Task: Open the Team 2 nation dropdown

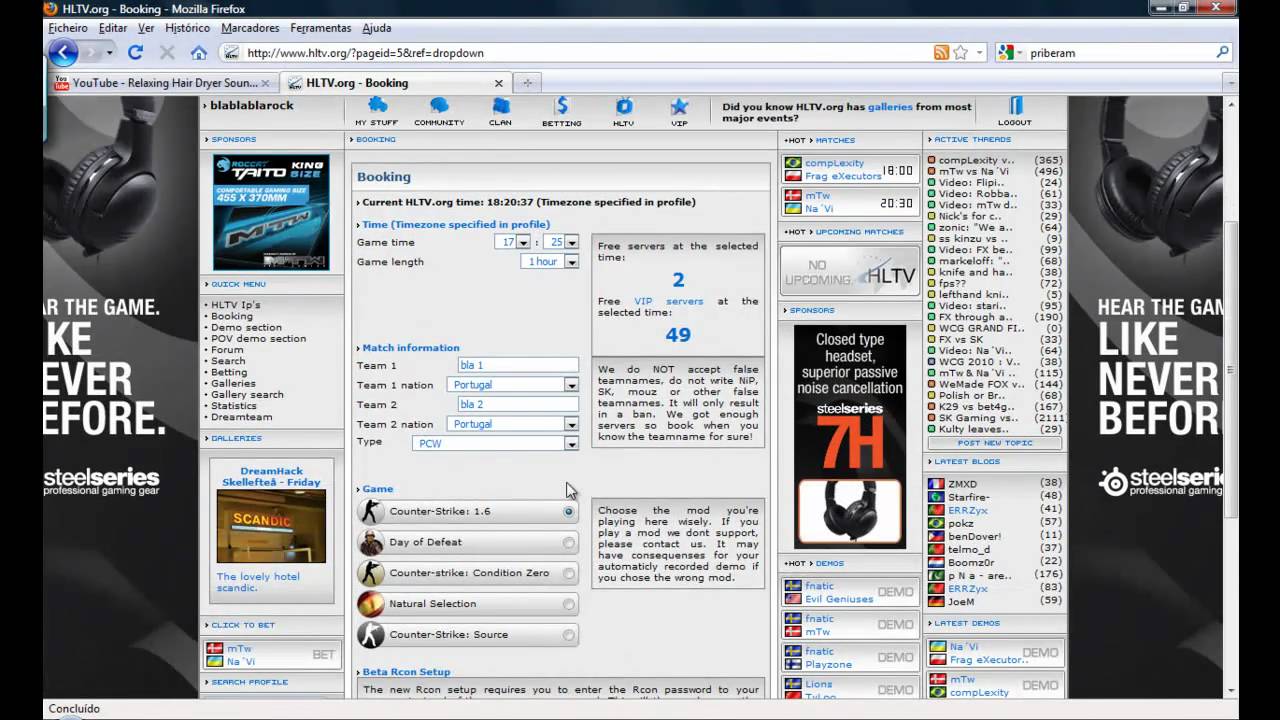Action: tap(571, 424)
